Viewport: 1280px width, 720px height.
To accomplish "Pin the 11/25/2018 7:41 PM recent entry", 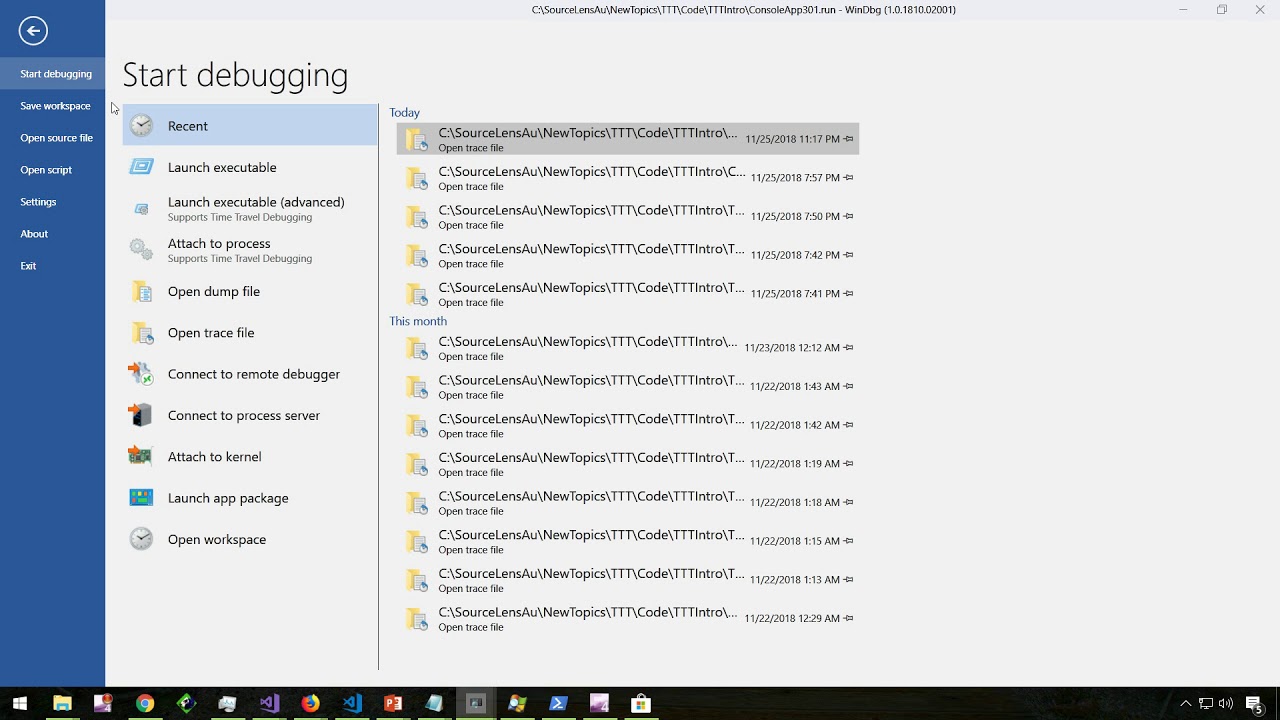I will coord(849,294).
